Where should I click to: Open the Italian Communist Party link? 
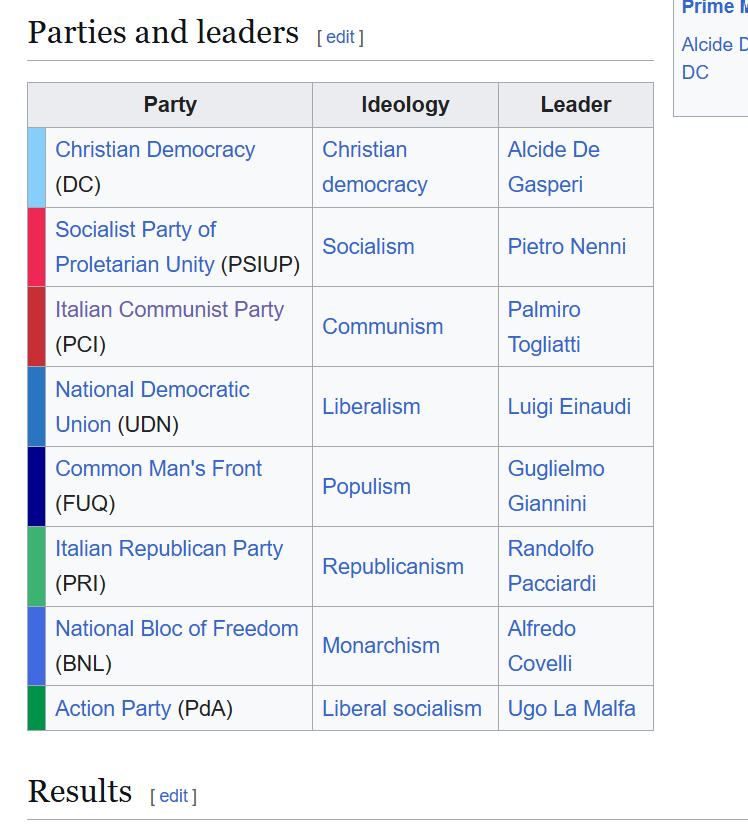click(170, 309)
